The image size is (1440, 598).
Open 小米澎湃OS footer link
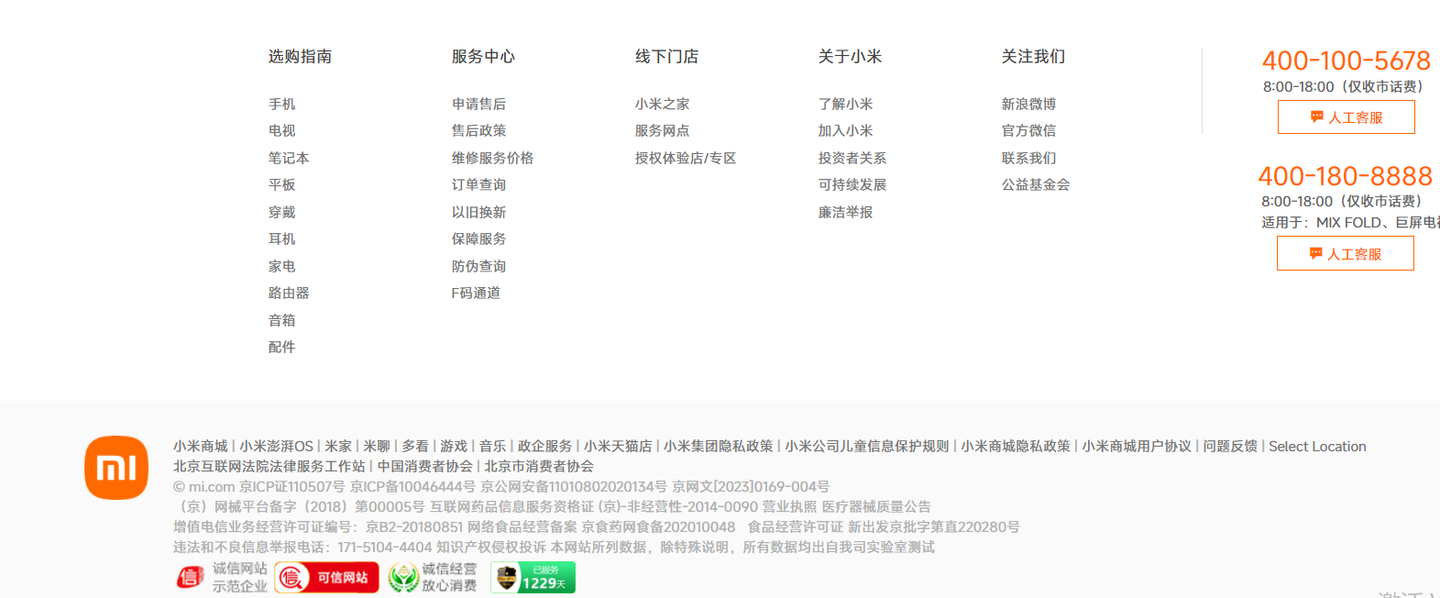[x=276, y=446]
